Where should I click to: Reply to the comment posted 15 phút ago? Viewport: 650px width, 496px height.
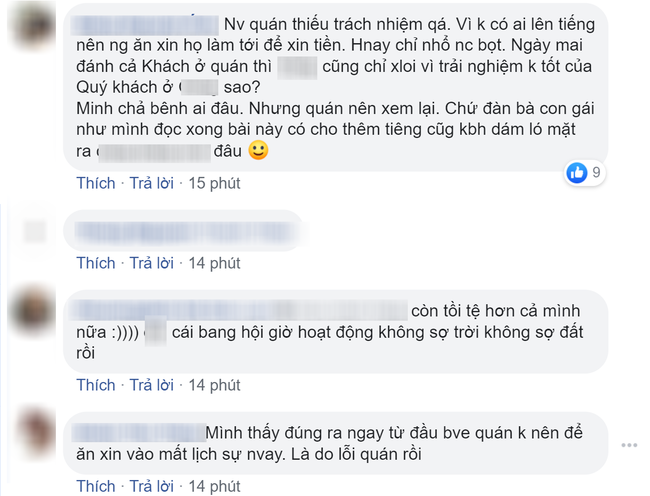152,183
